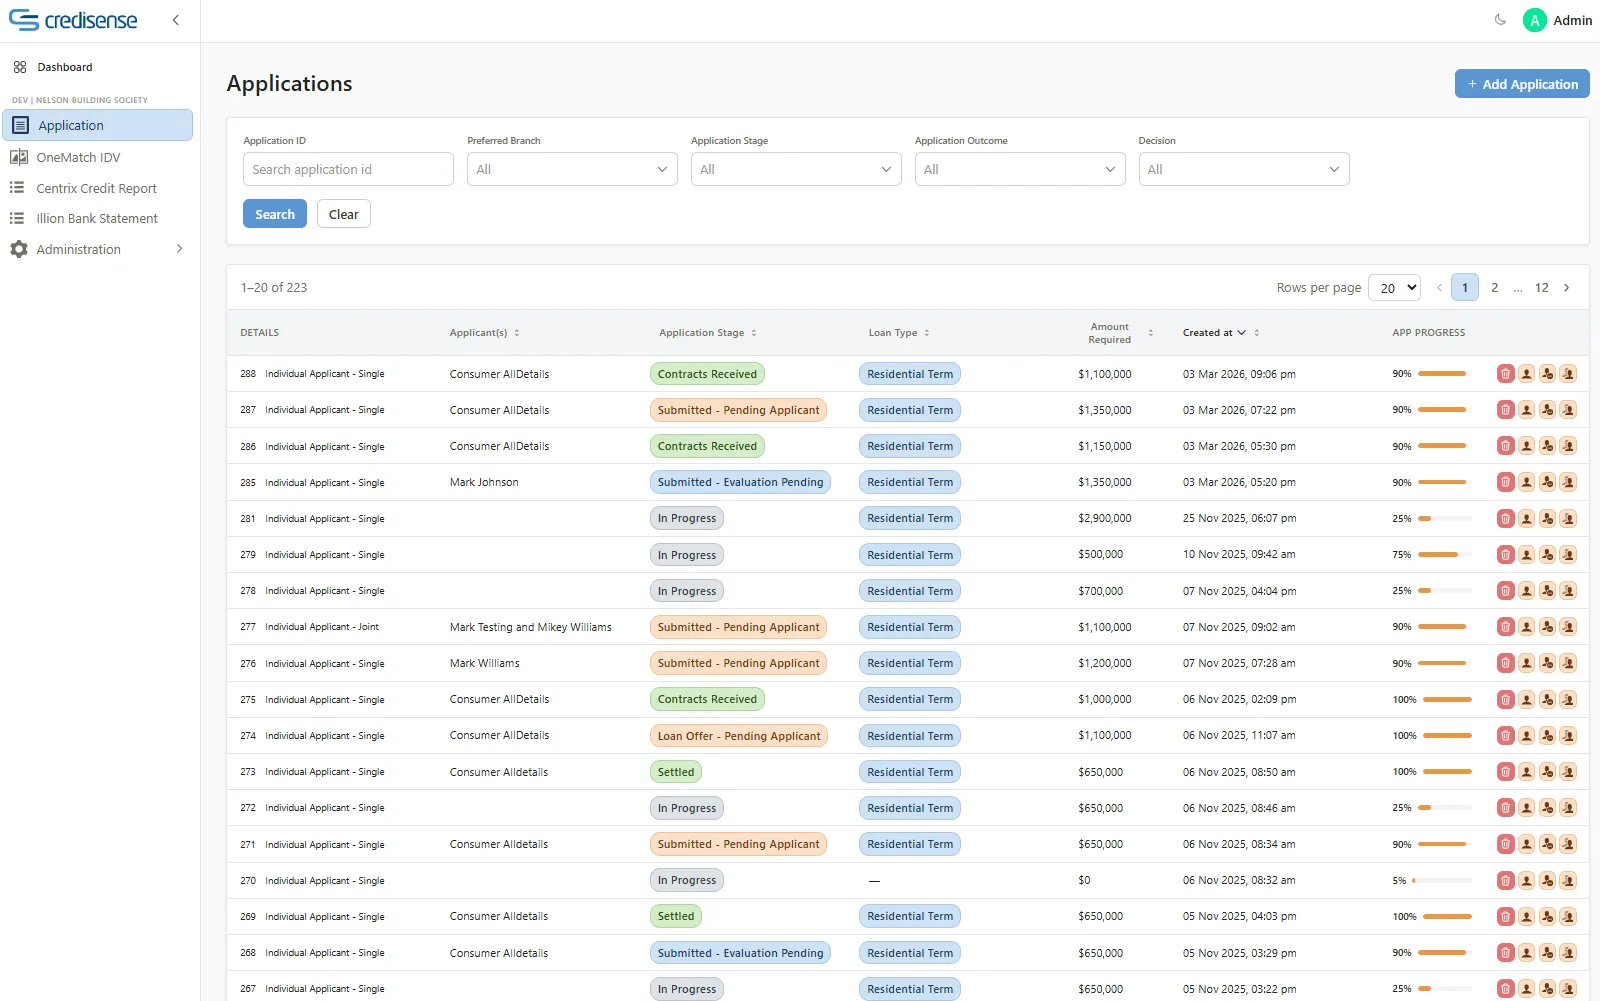Click the 10 Nov 2025, 09:42 am date
The height and width of the screenshot is (1001, 1600).
(1239, 555)
